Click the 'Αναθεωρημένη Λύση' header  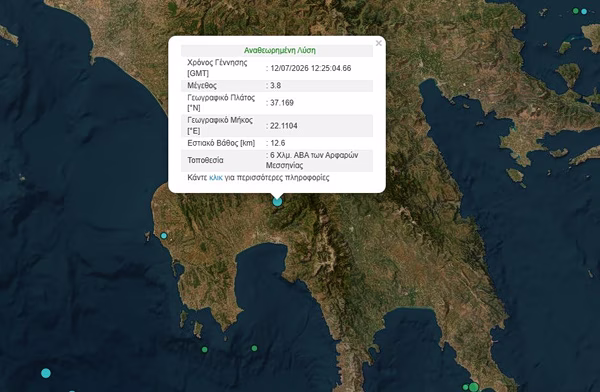coord(280,51)
